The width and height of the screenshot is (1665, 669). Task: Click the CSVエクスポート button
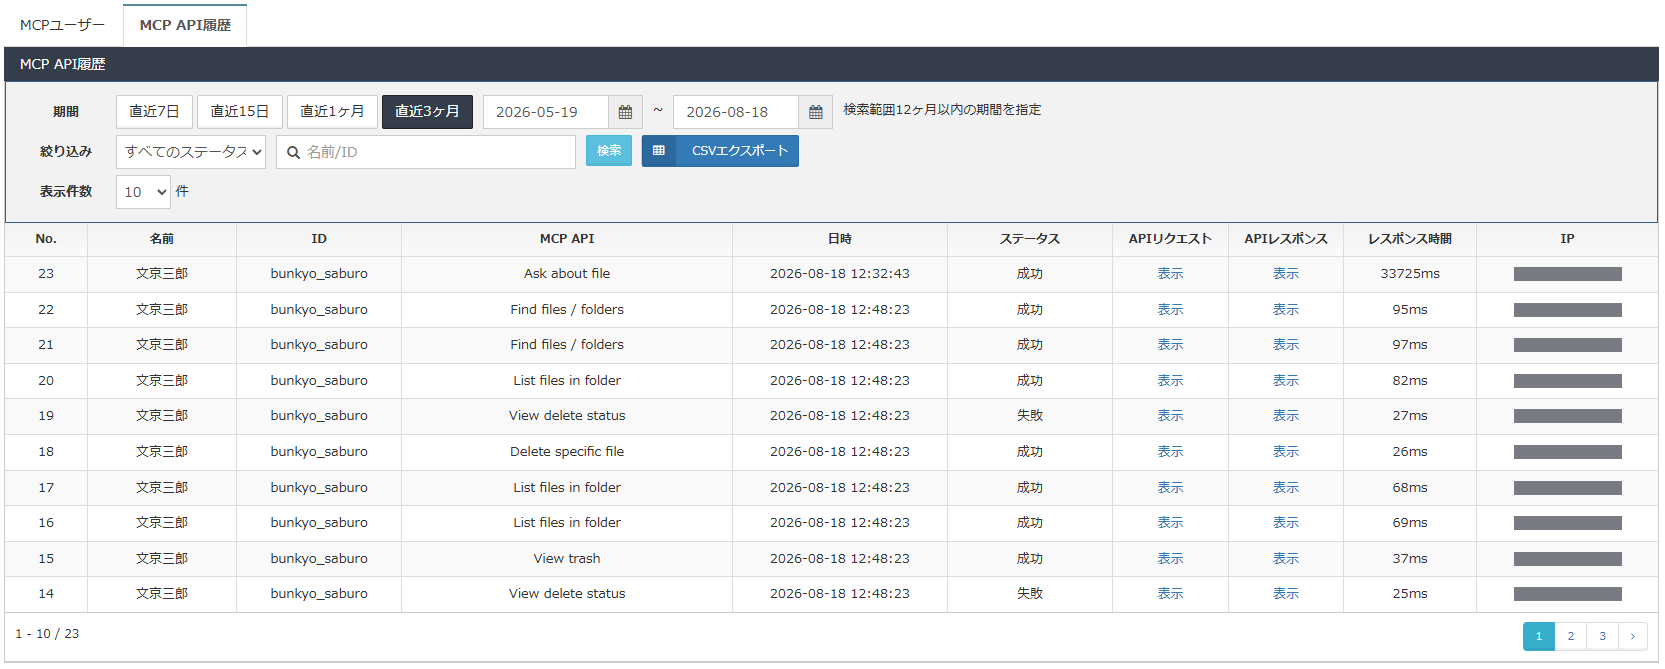[x=720, y=151]
